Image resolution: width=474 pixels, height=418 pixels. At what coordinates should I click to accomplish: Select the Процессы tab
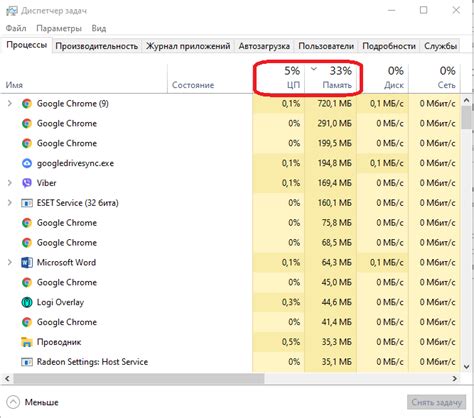27,45
